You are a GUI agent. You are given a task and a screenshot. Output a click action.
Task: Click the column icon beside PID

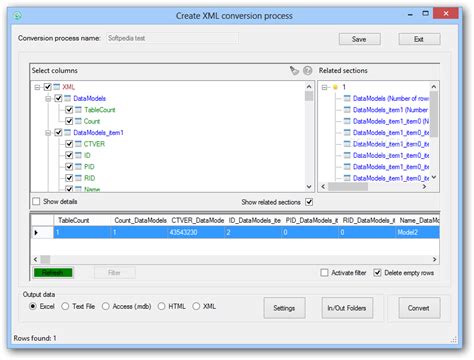pyautogui.click(x=78, y=166)
